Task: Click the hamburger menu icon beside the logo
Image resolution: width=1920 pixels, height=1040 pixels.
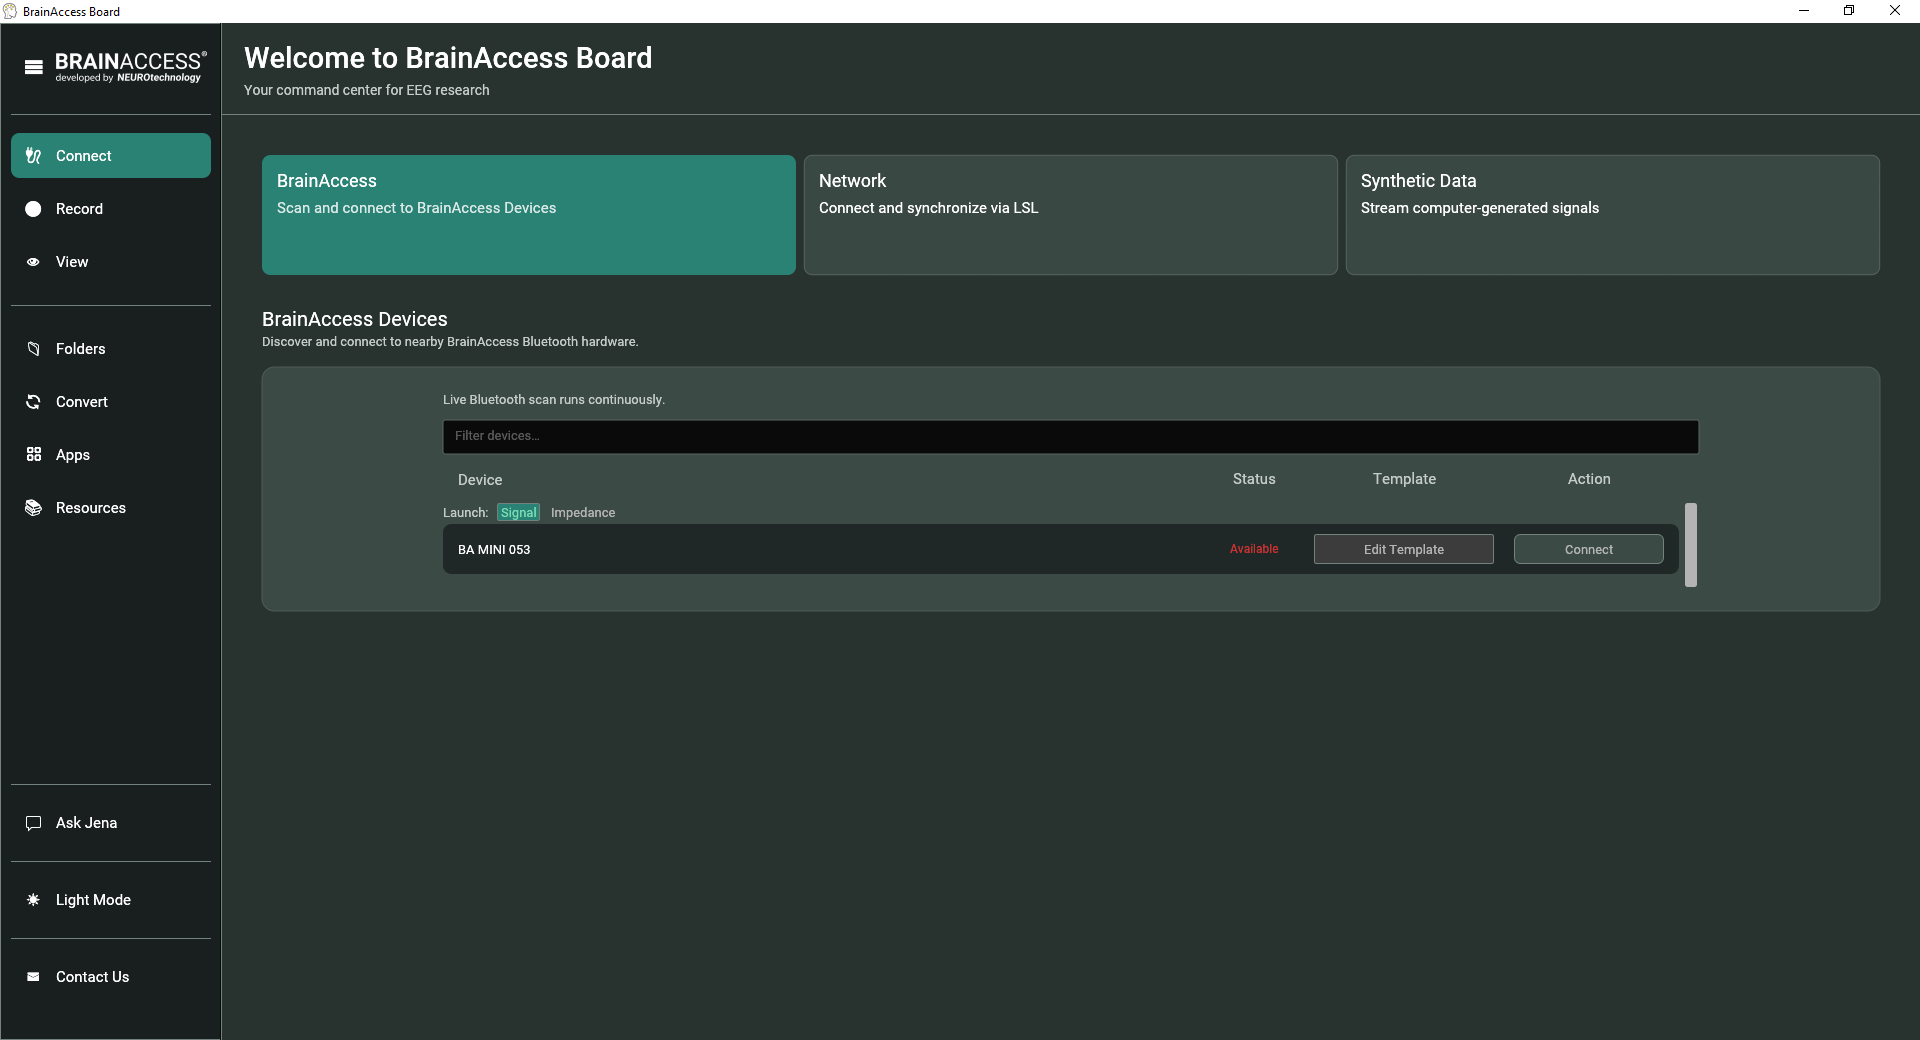Action: tap(34, 67)
